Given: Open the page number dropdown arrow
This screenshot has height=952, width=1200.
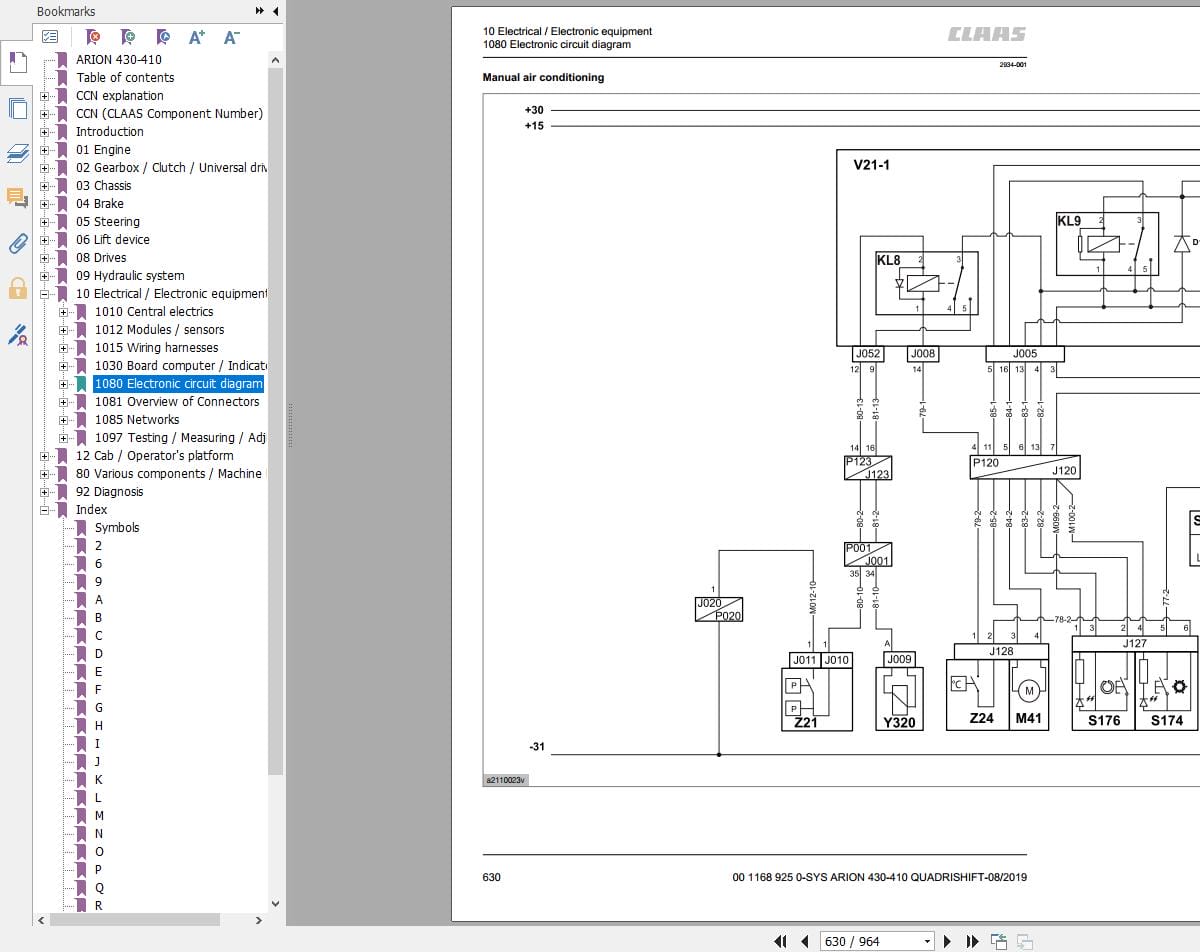Looking at the screenshot, I should [927, 941].
